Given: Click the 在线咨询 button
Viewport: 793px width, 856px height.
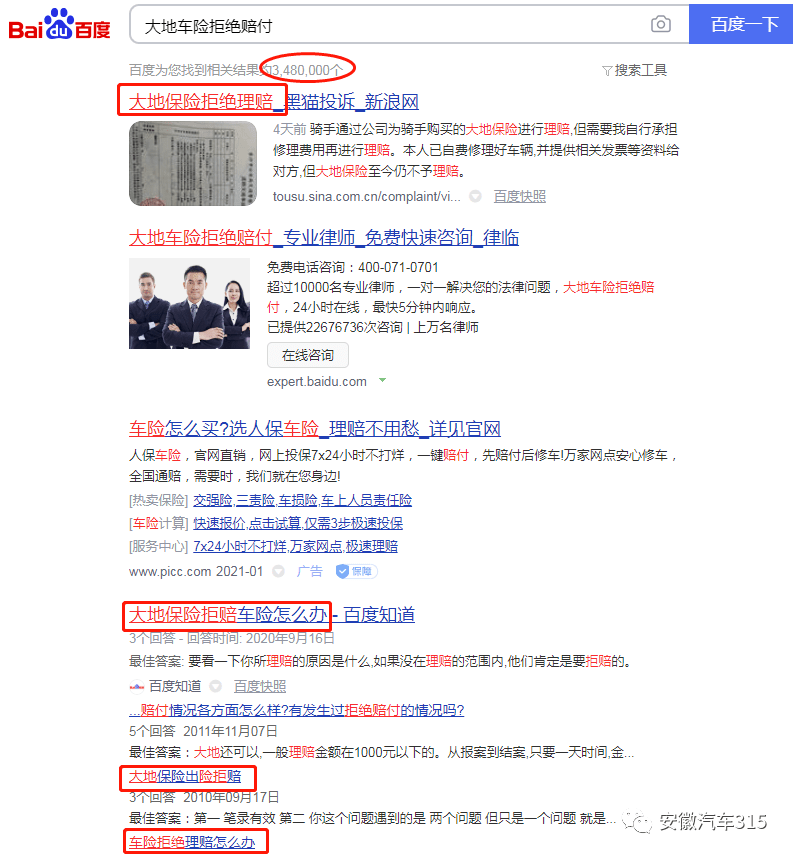Looking at the screenshot, I should coord(308,355).
